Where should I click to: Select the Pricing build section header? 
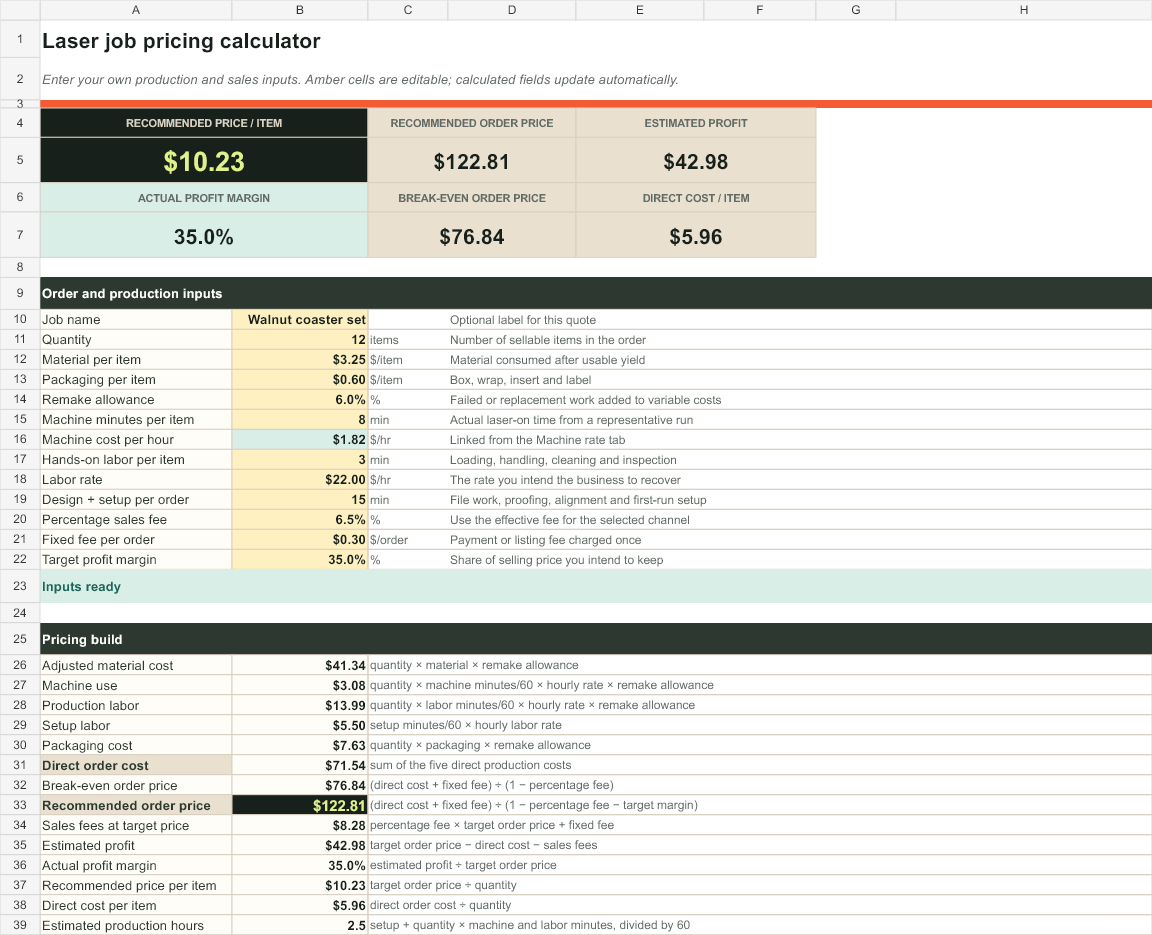596,639
